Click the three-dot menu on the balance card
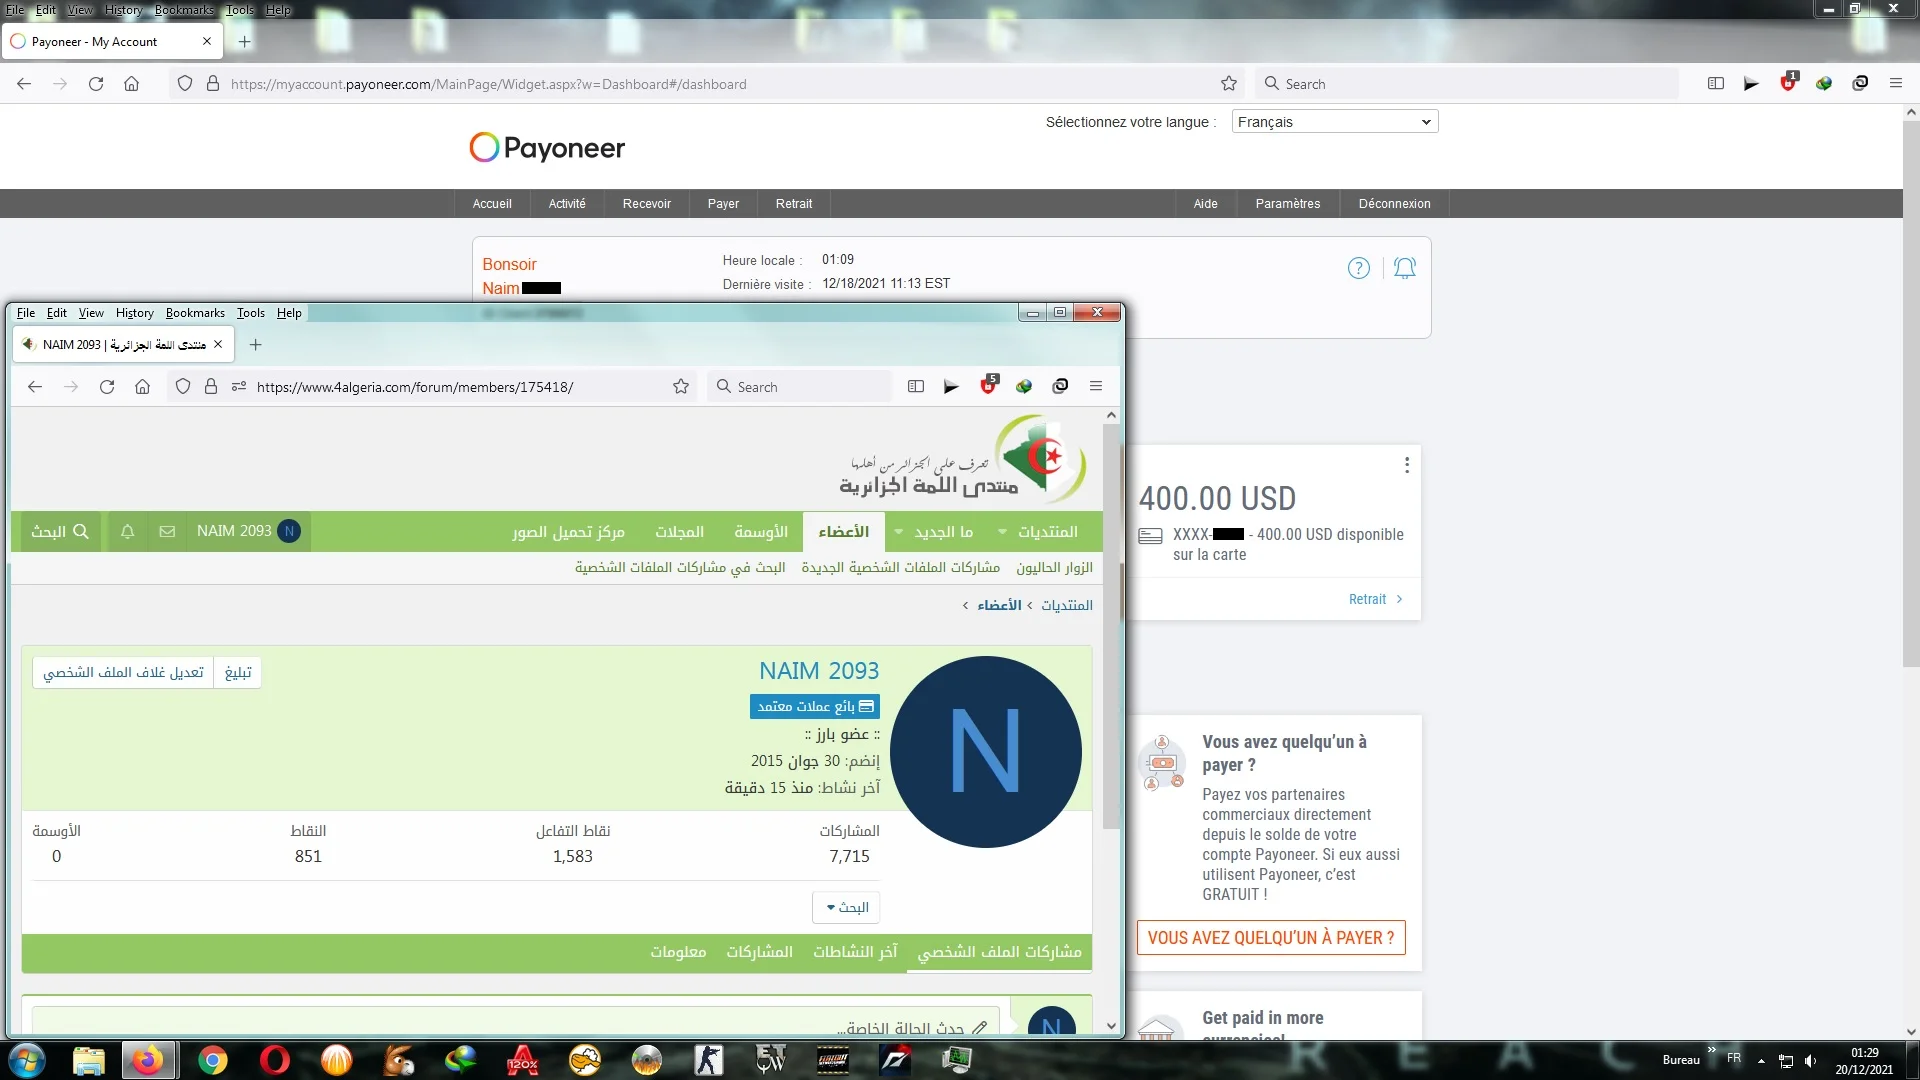The image size is (1920, 1080). (1406, 465)
